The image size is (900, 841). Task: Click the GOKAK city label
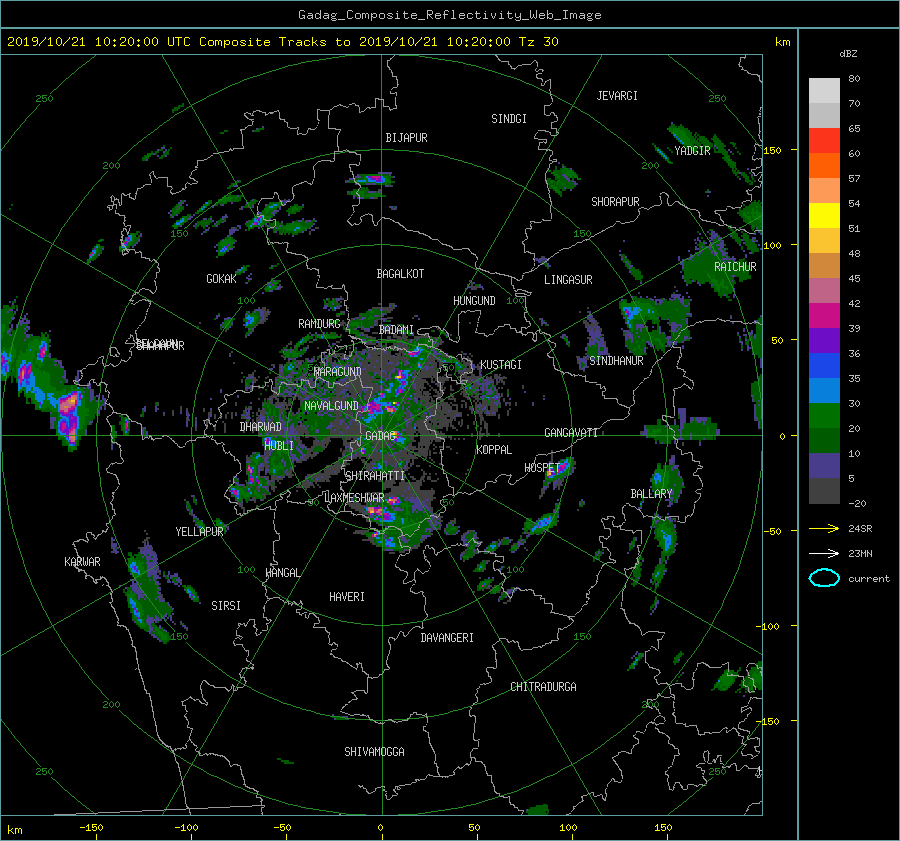pos(222,279)
